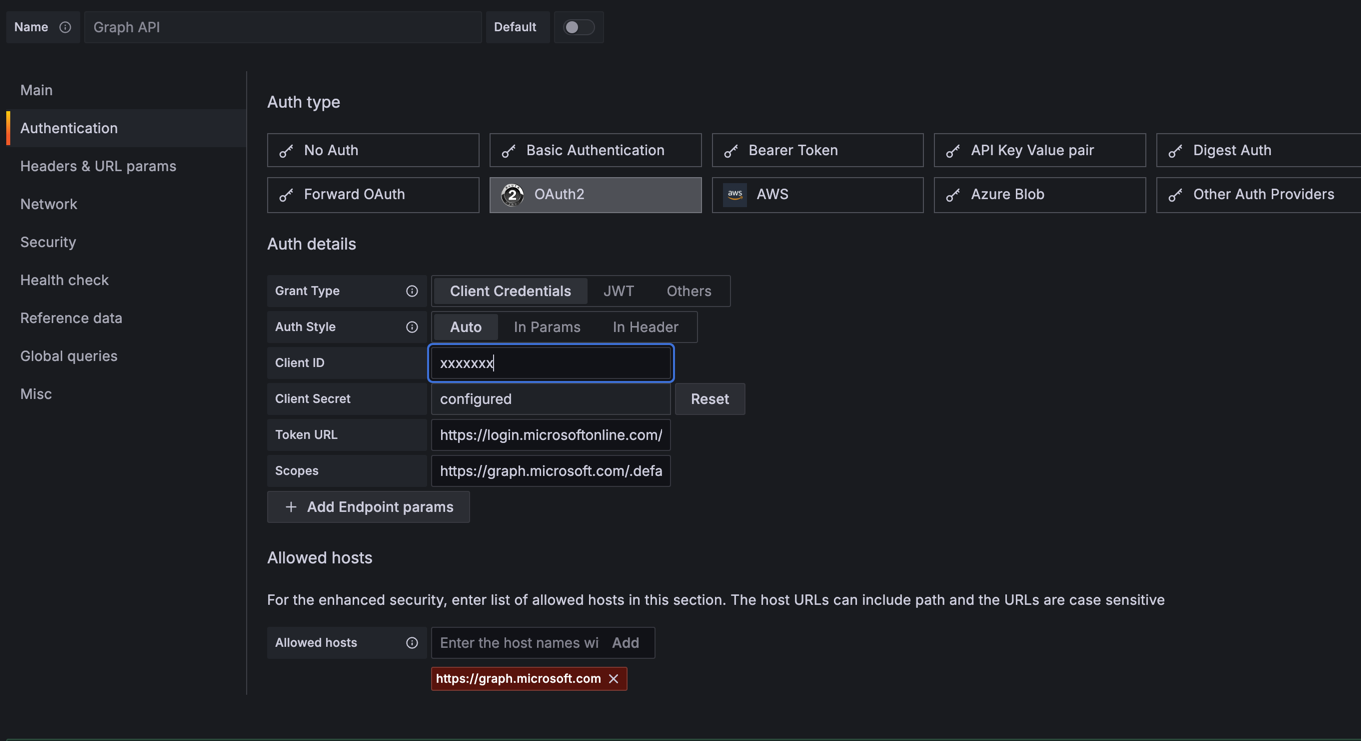
Task: Open the Headers & URL params section
Action: [98, 166]
